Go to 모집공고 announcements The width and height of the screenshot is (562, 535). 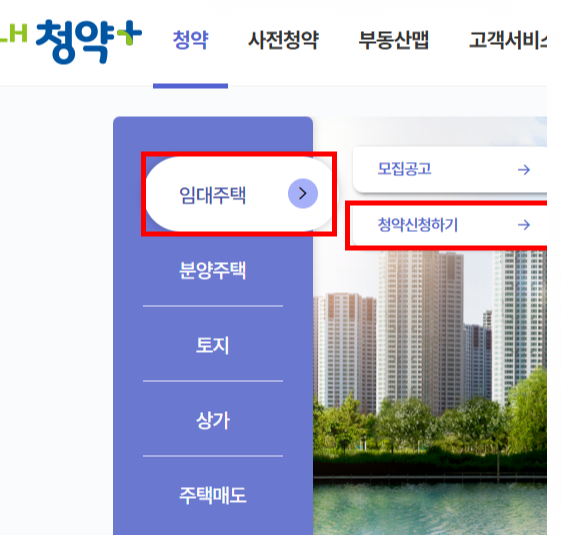click(450, 169)
